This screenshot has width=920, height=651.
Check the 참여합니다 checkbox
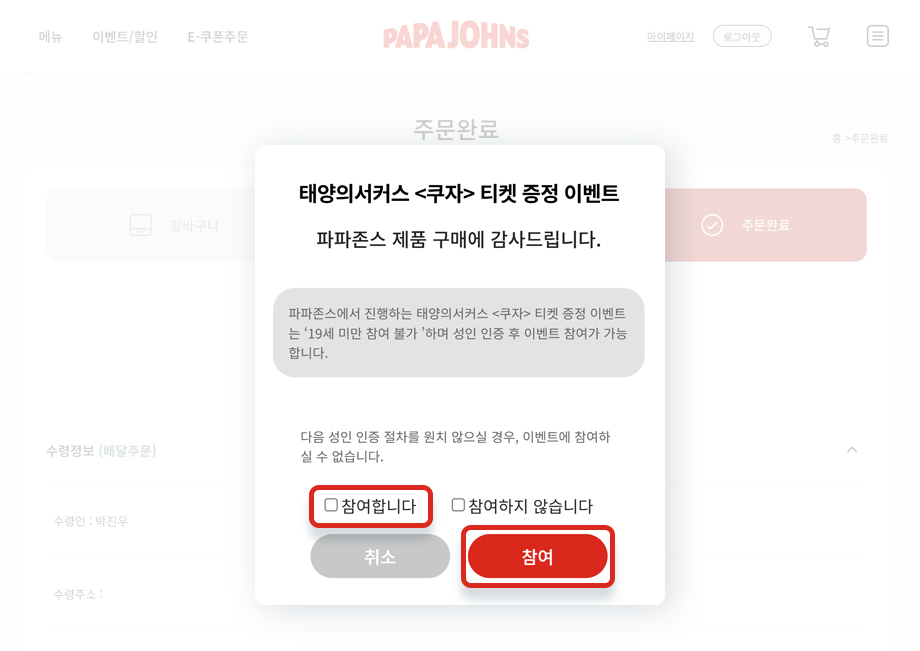click(331, 505)
